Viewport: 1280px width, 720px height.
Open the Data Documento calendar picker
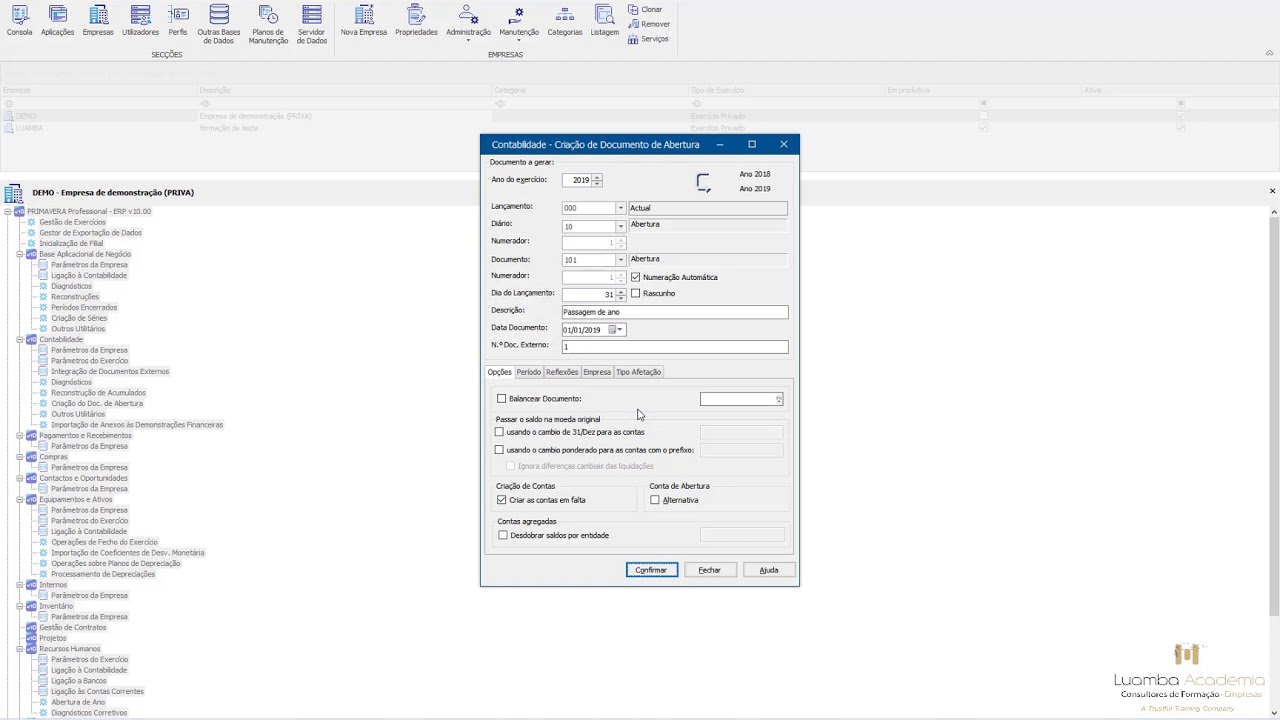point(613,330)
